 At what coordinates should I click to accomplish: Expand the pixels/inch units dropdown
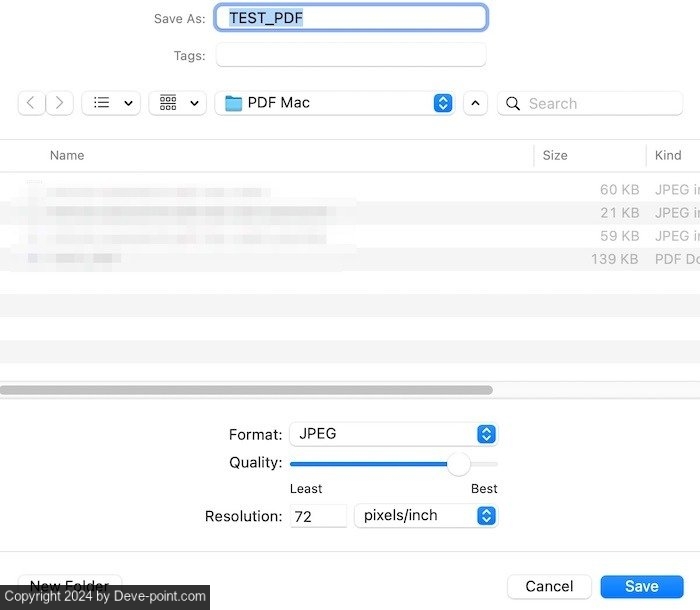click(486, 516)
